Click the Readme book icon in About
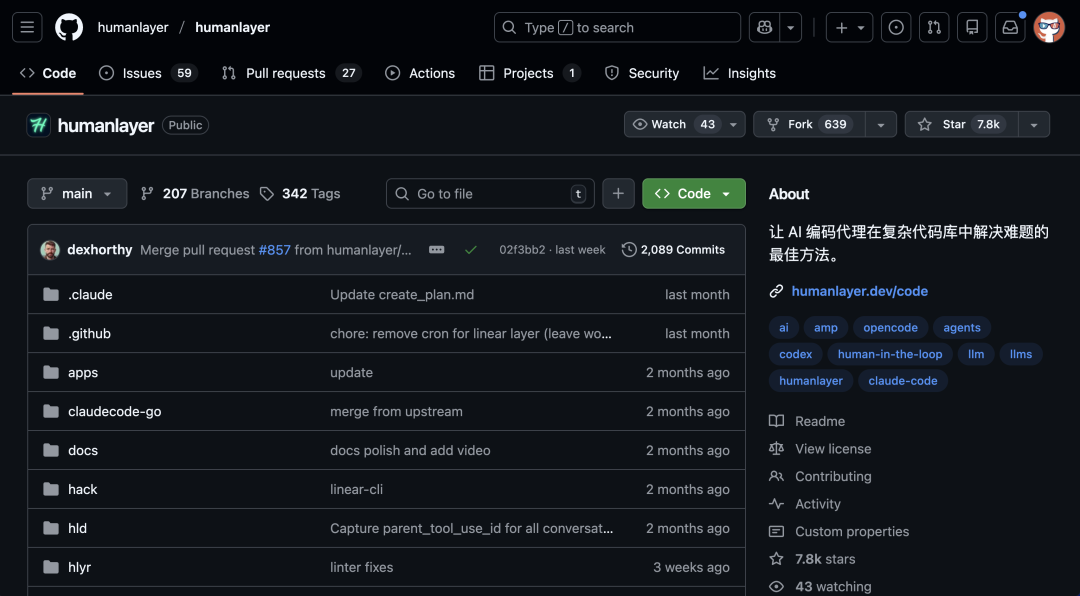 tap(776, 421)
